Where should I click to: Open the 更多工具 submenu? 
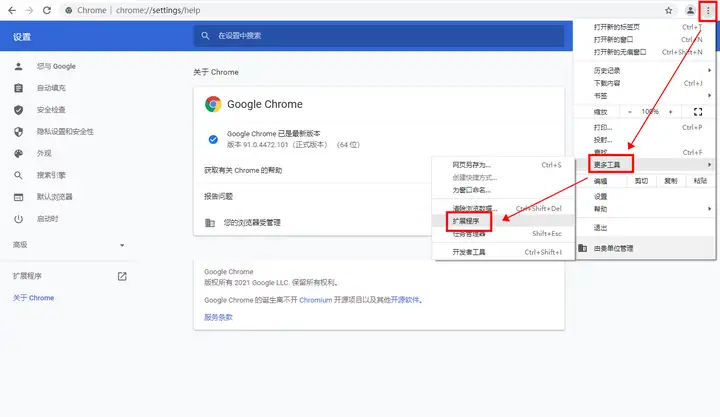pyautogui.click(x=645, y=164)
